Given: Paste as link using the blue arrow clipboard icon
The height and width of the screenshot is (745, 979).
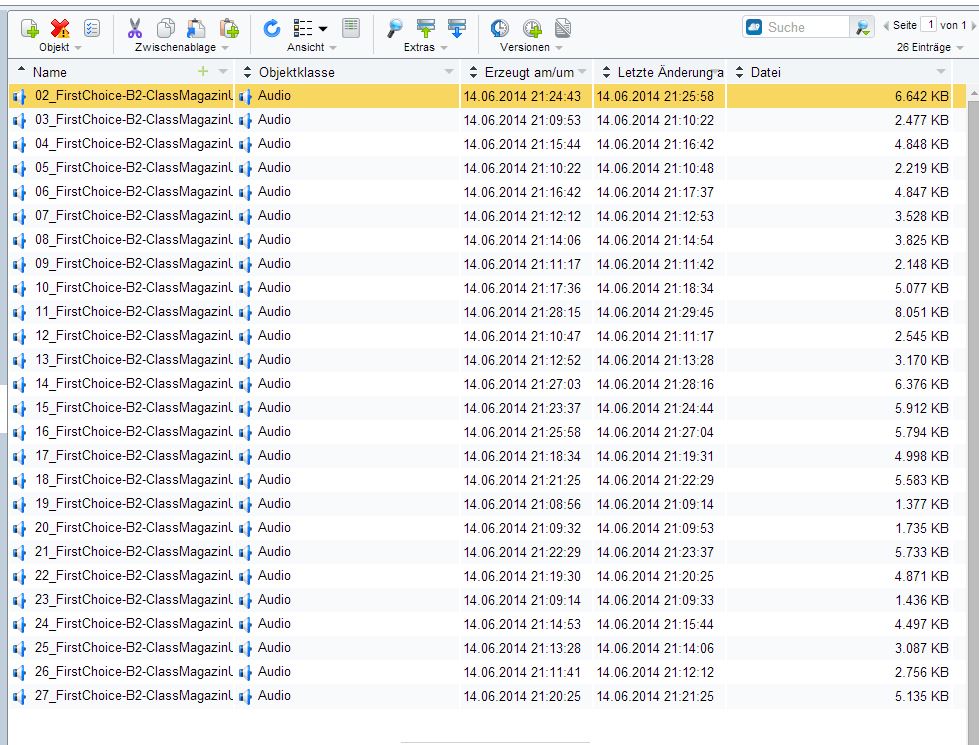Looking at the screenshot, I should pyautogui.click(x=196, y=28).
